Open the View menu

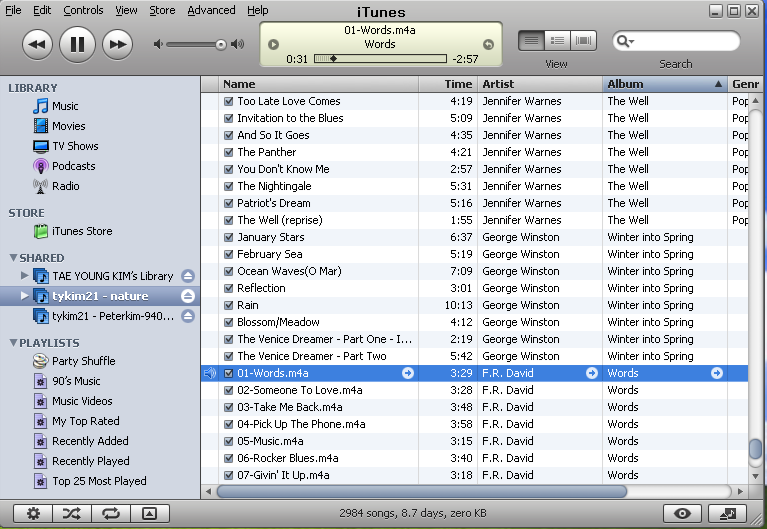[x=126, y=10]
